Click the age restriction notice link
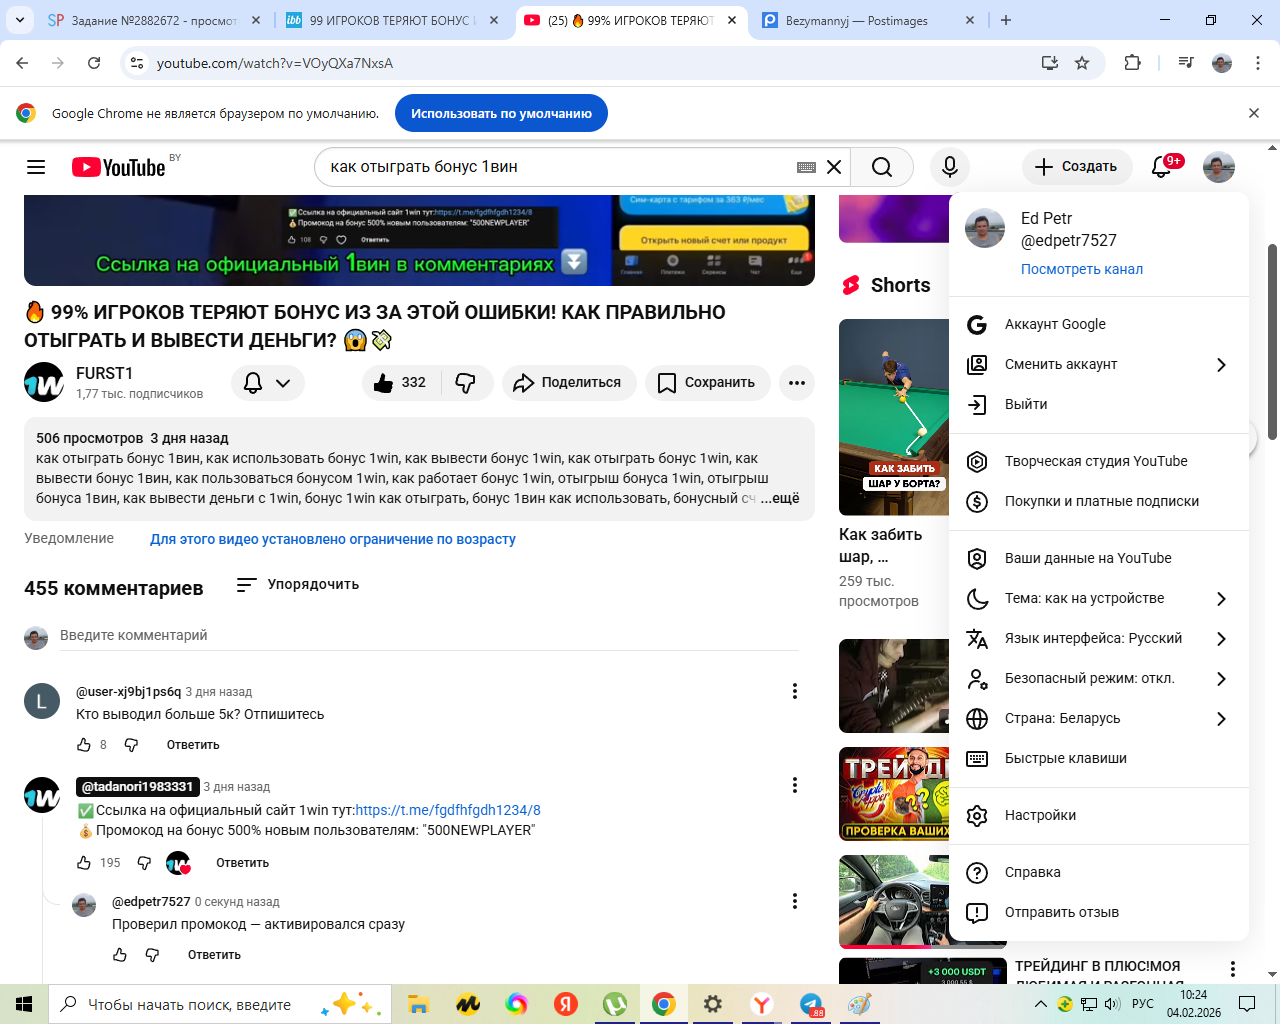 (x=333, y=539)
